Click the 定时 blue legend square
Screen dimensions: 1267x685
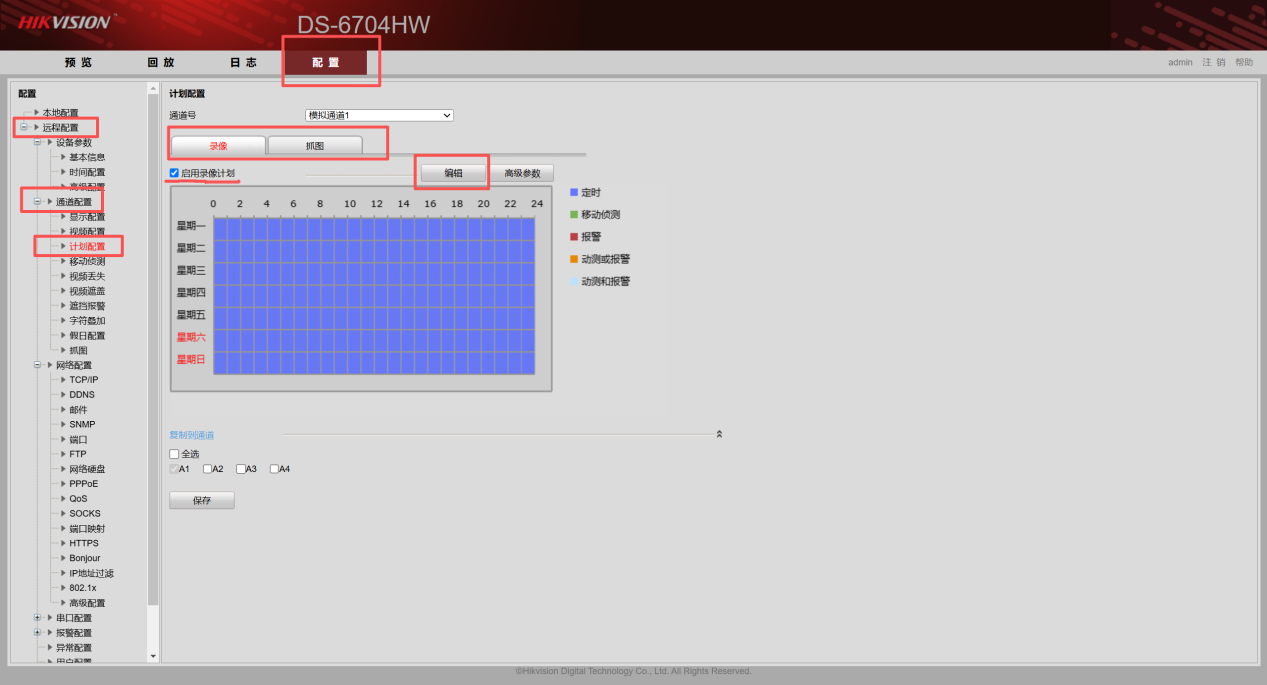click(574, 192)
